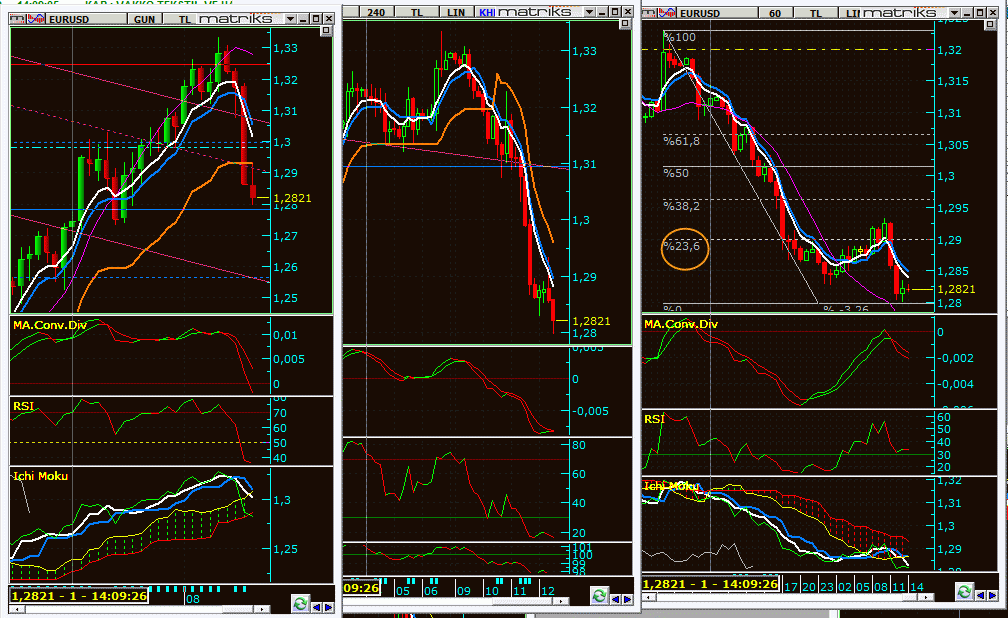Click horizontal scrollbar thumb in middle 240 window
The width and height of the screenshot is (1008, 618).
click(524, 601)
